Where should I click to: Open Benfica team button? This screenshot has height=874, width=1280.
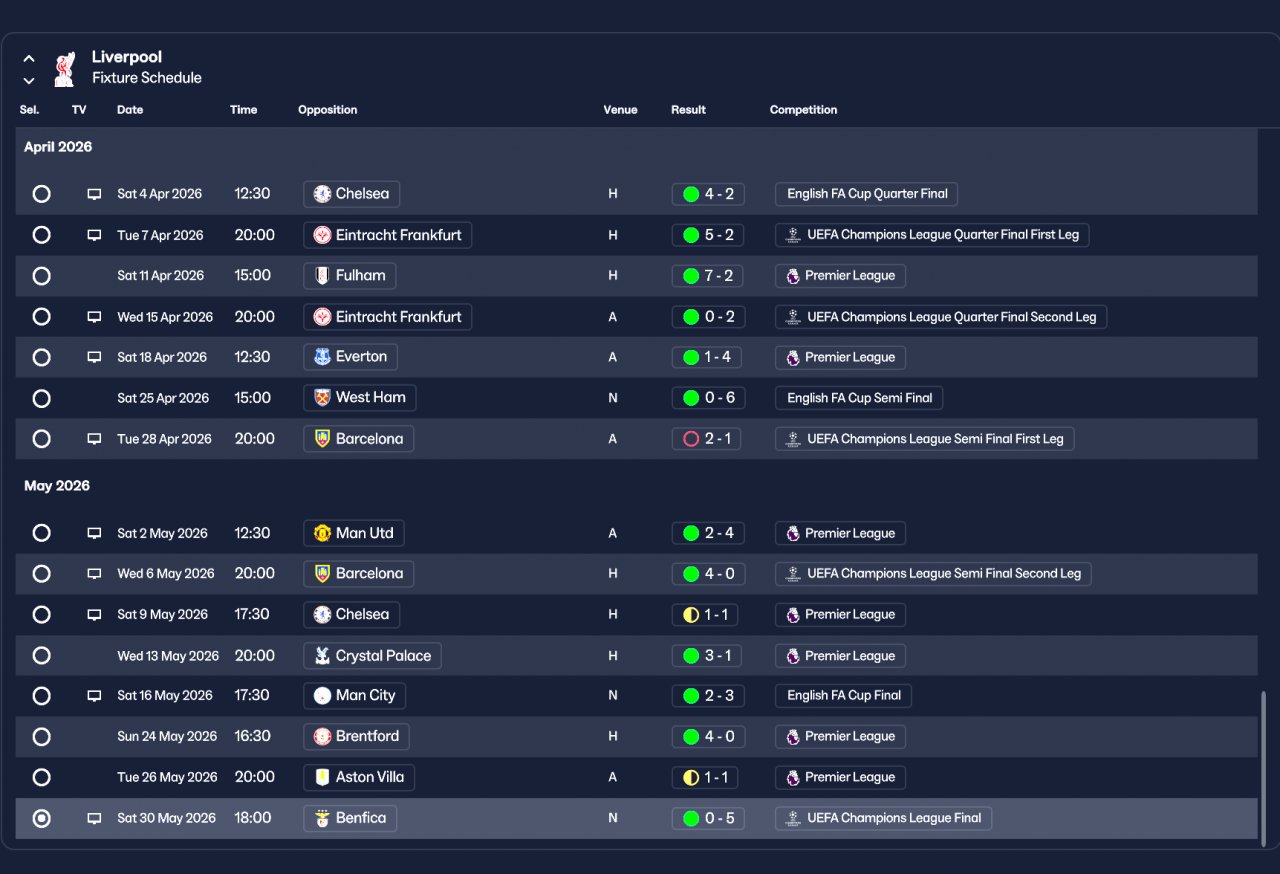click(x=350, y=818)
